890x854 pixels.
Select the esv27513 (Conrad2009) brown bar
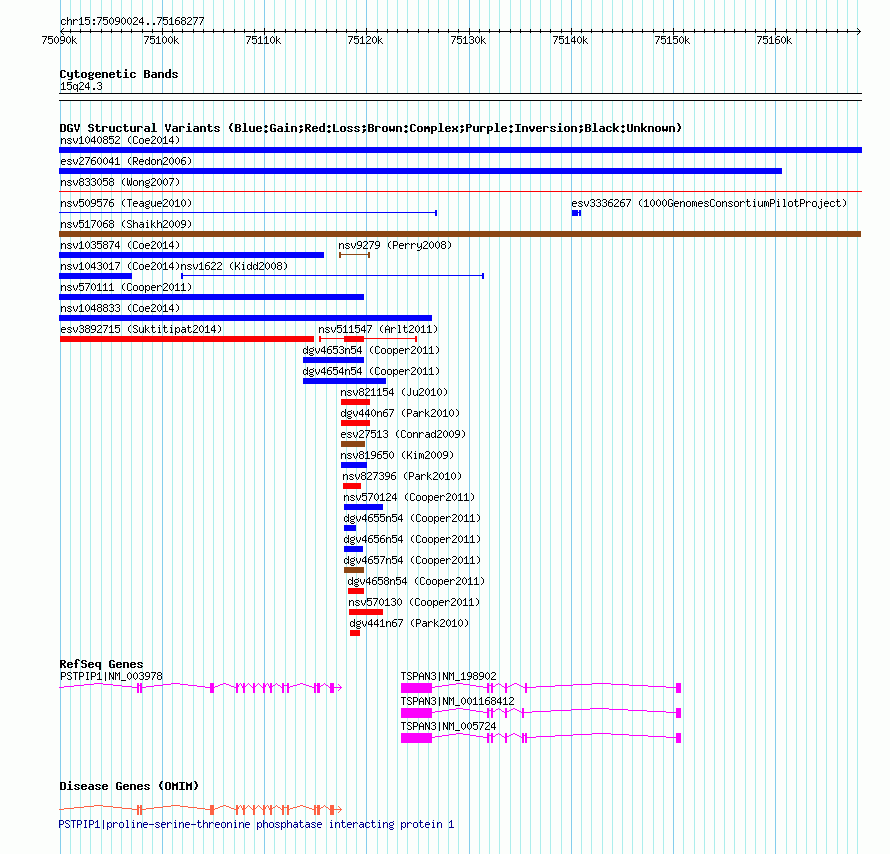pos(352,444)
